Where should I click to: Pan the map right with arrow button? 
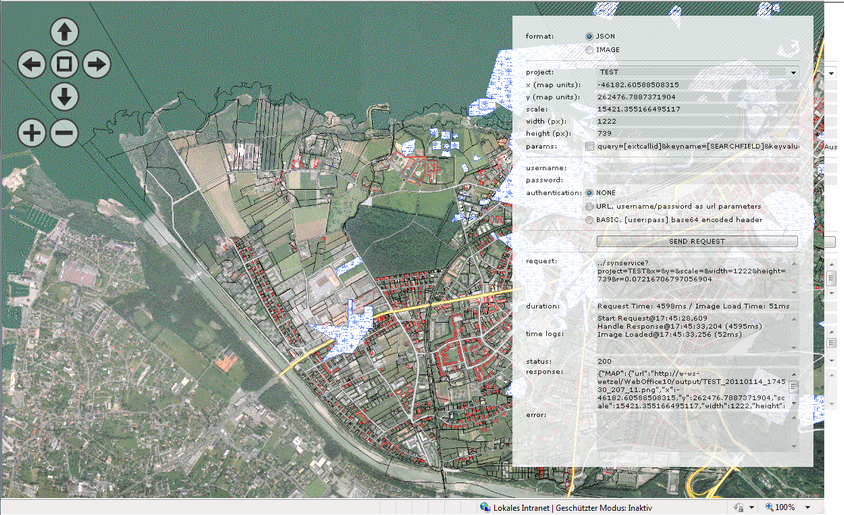point(96,65)
